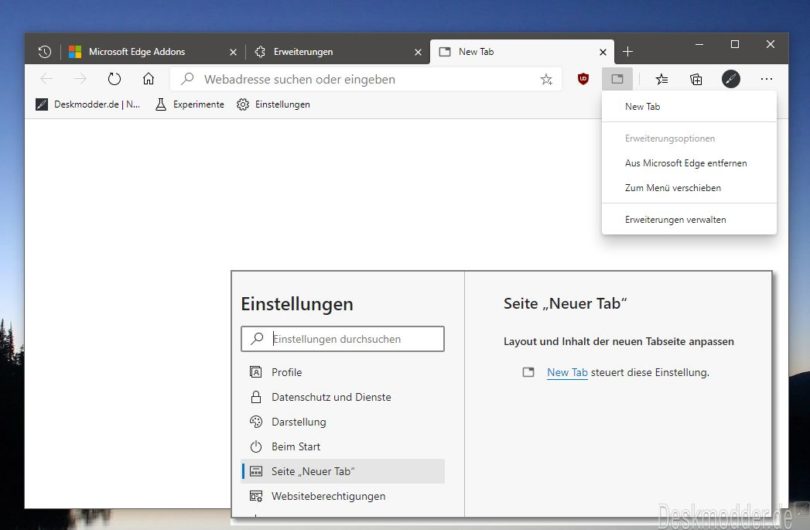Open the Settings and more menu

[x=767, y=79]
